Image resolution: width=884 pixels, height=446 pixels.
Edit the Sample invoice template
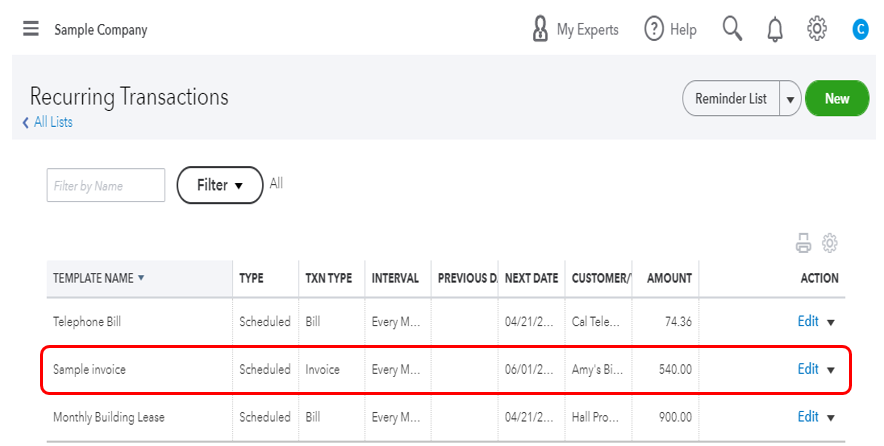pyautogui.click(x=808, y=369)
